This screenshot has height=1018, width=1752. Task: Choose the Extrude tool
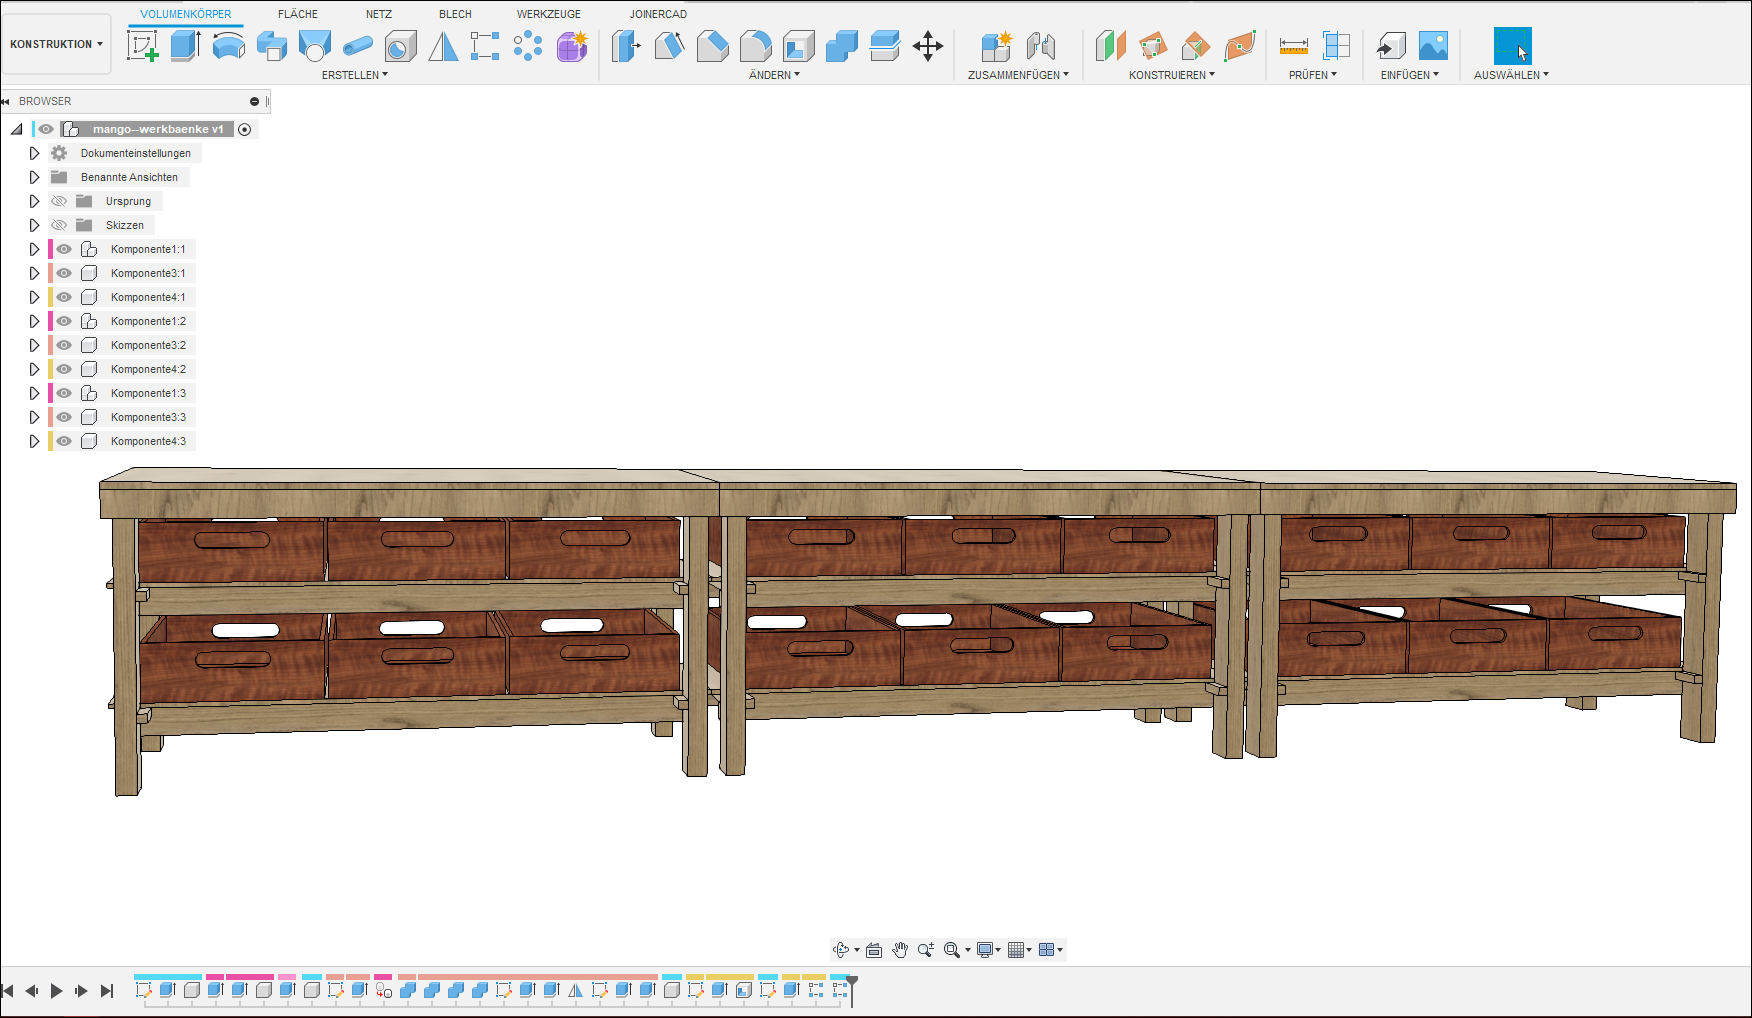point(186,46)
